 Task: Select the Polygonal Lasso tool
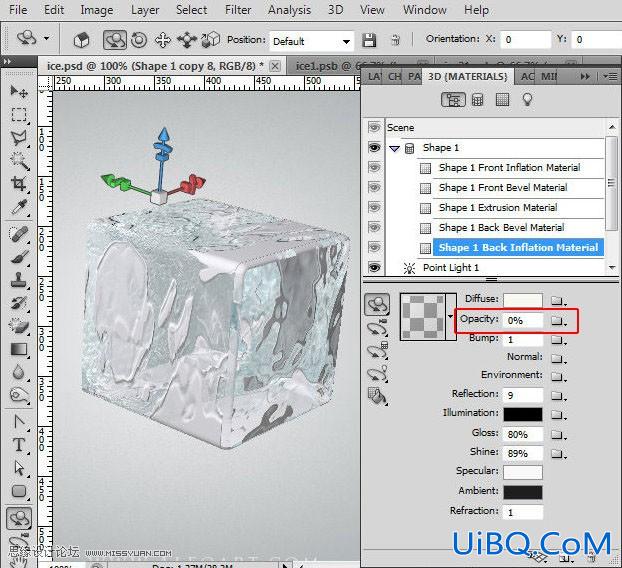pyautogui.click(x=19, y=138)
